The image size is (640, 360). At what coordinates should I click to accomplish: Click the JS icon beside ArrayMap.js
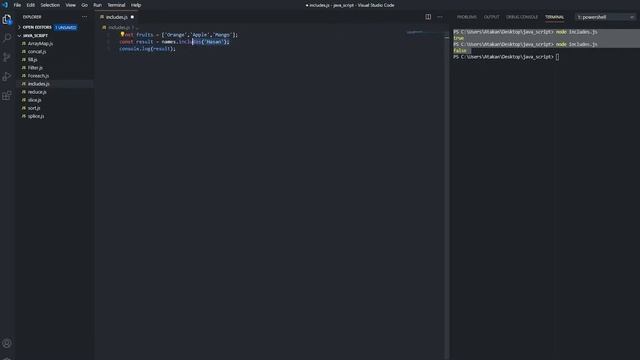tap(24, 43)
